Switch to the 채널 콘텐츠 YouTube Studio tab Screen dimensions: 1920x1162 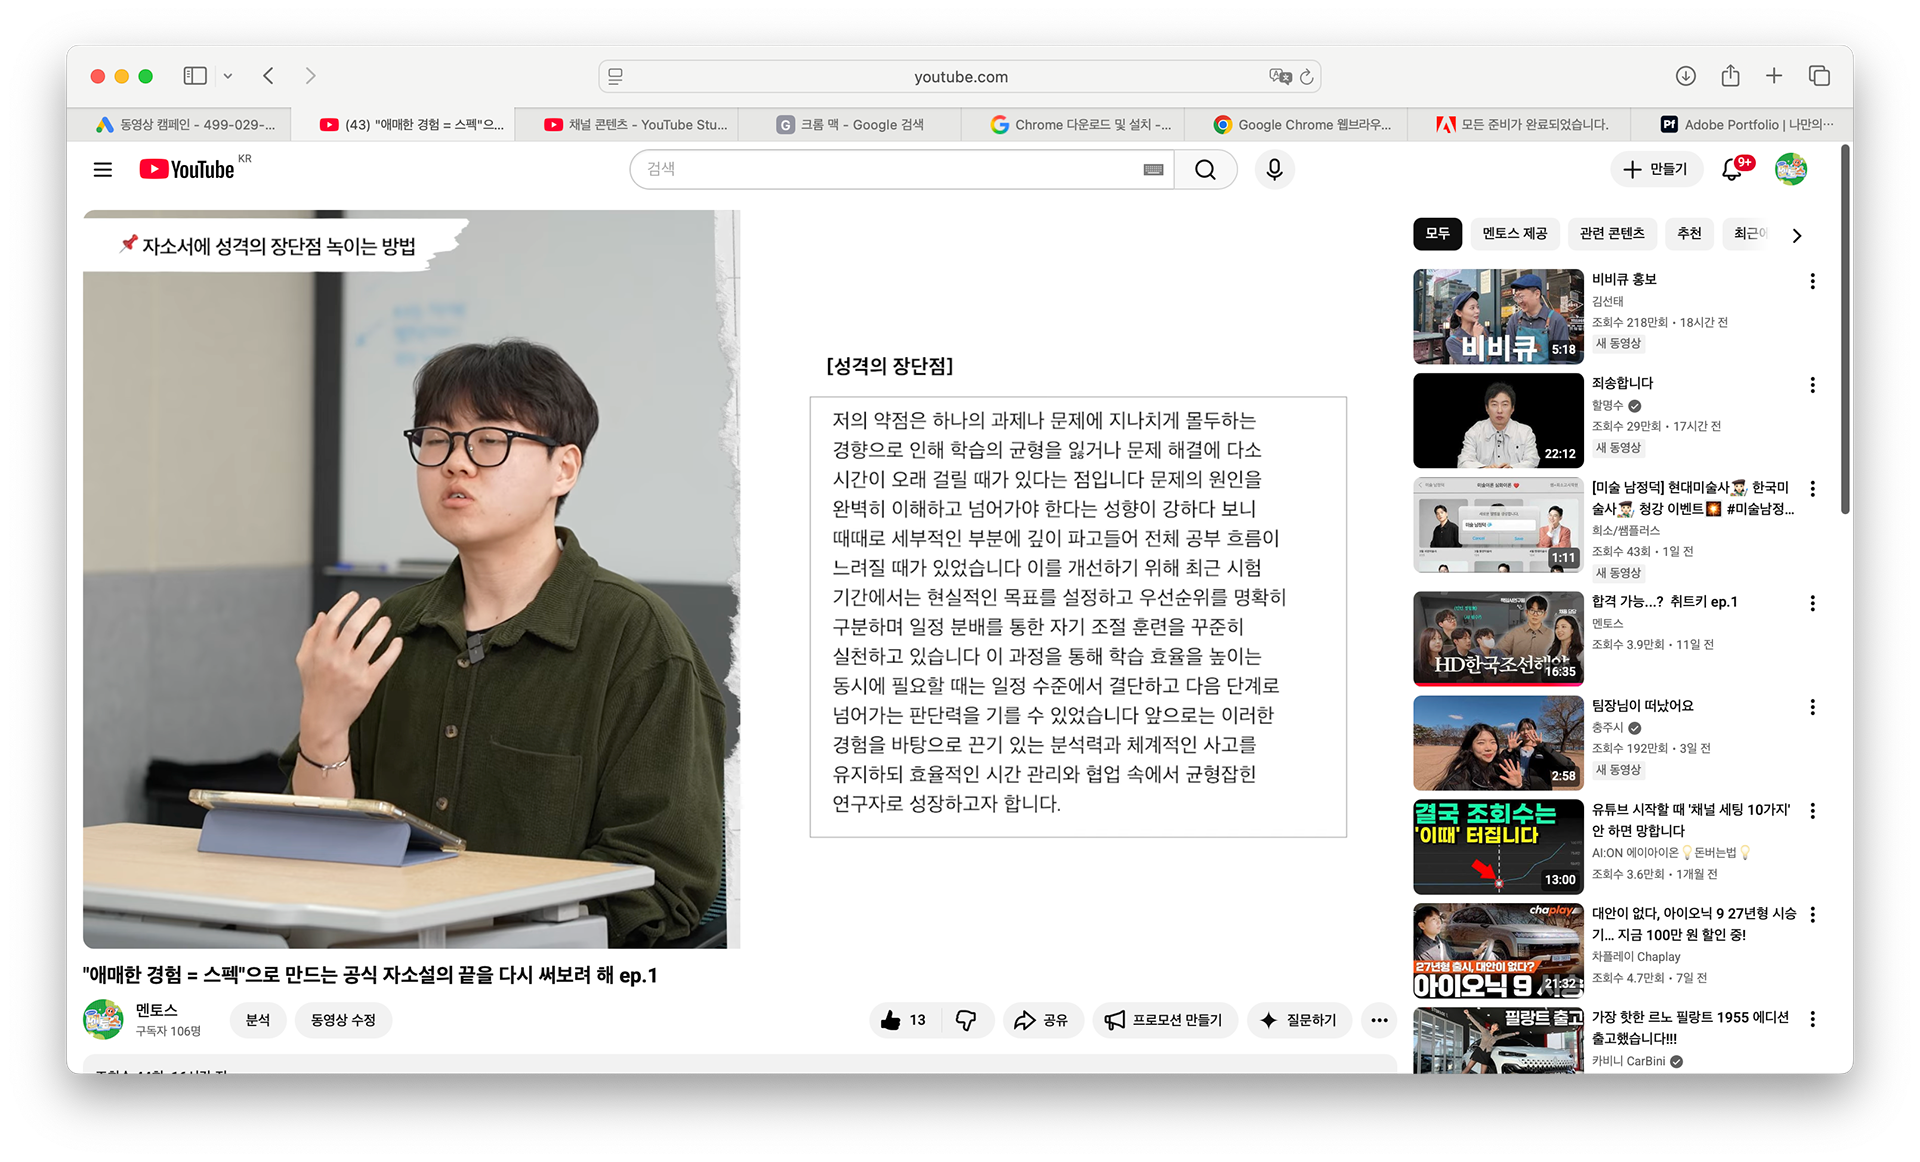(636, 125)
